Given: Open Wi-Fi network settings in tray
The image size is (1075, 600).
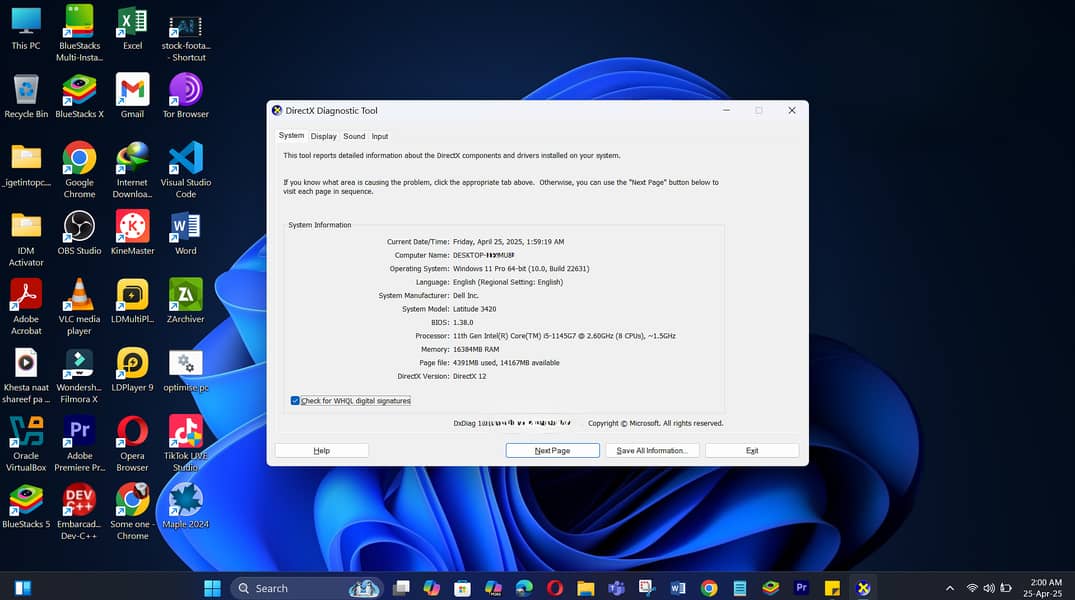Looking at the screenshot, I should [971, 588].
